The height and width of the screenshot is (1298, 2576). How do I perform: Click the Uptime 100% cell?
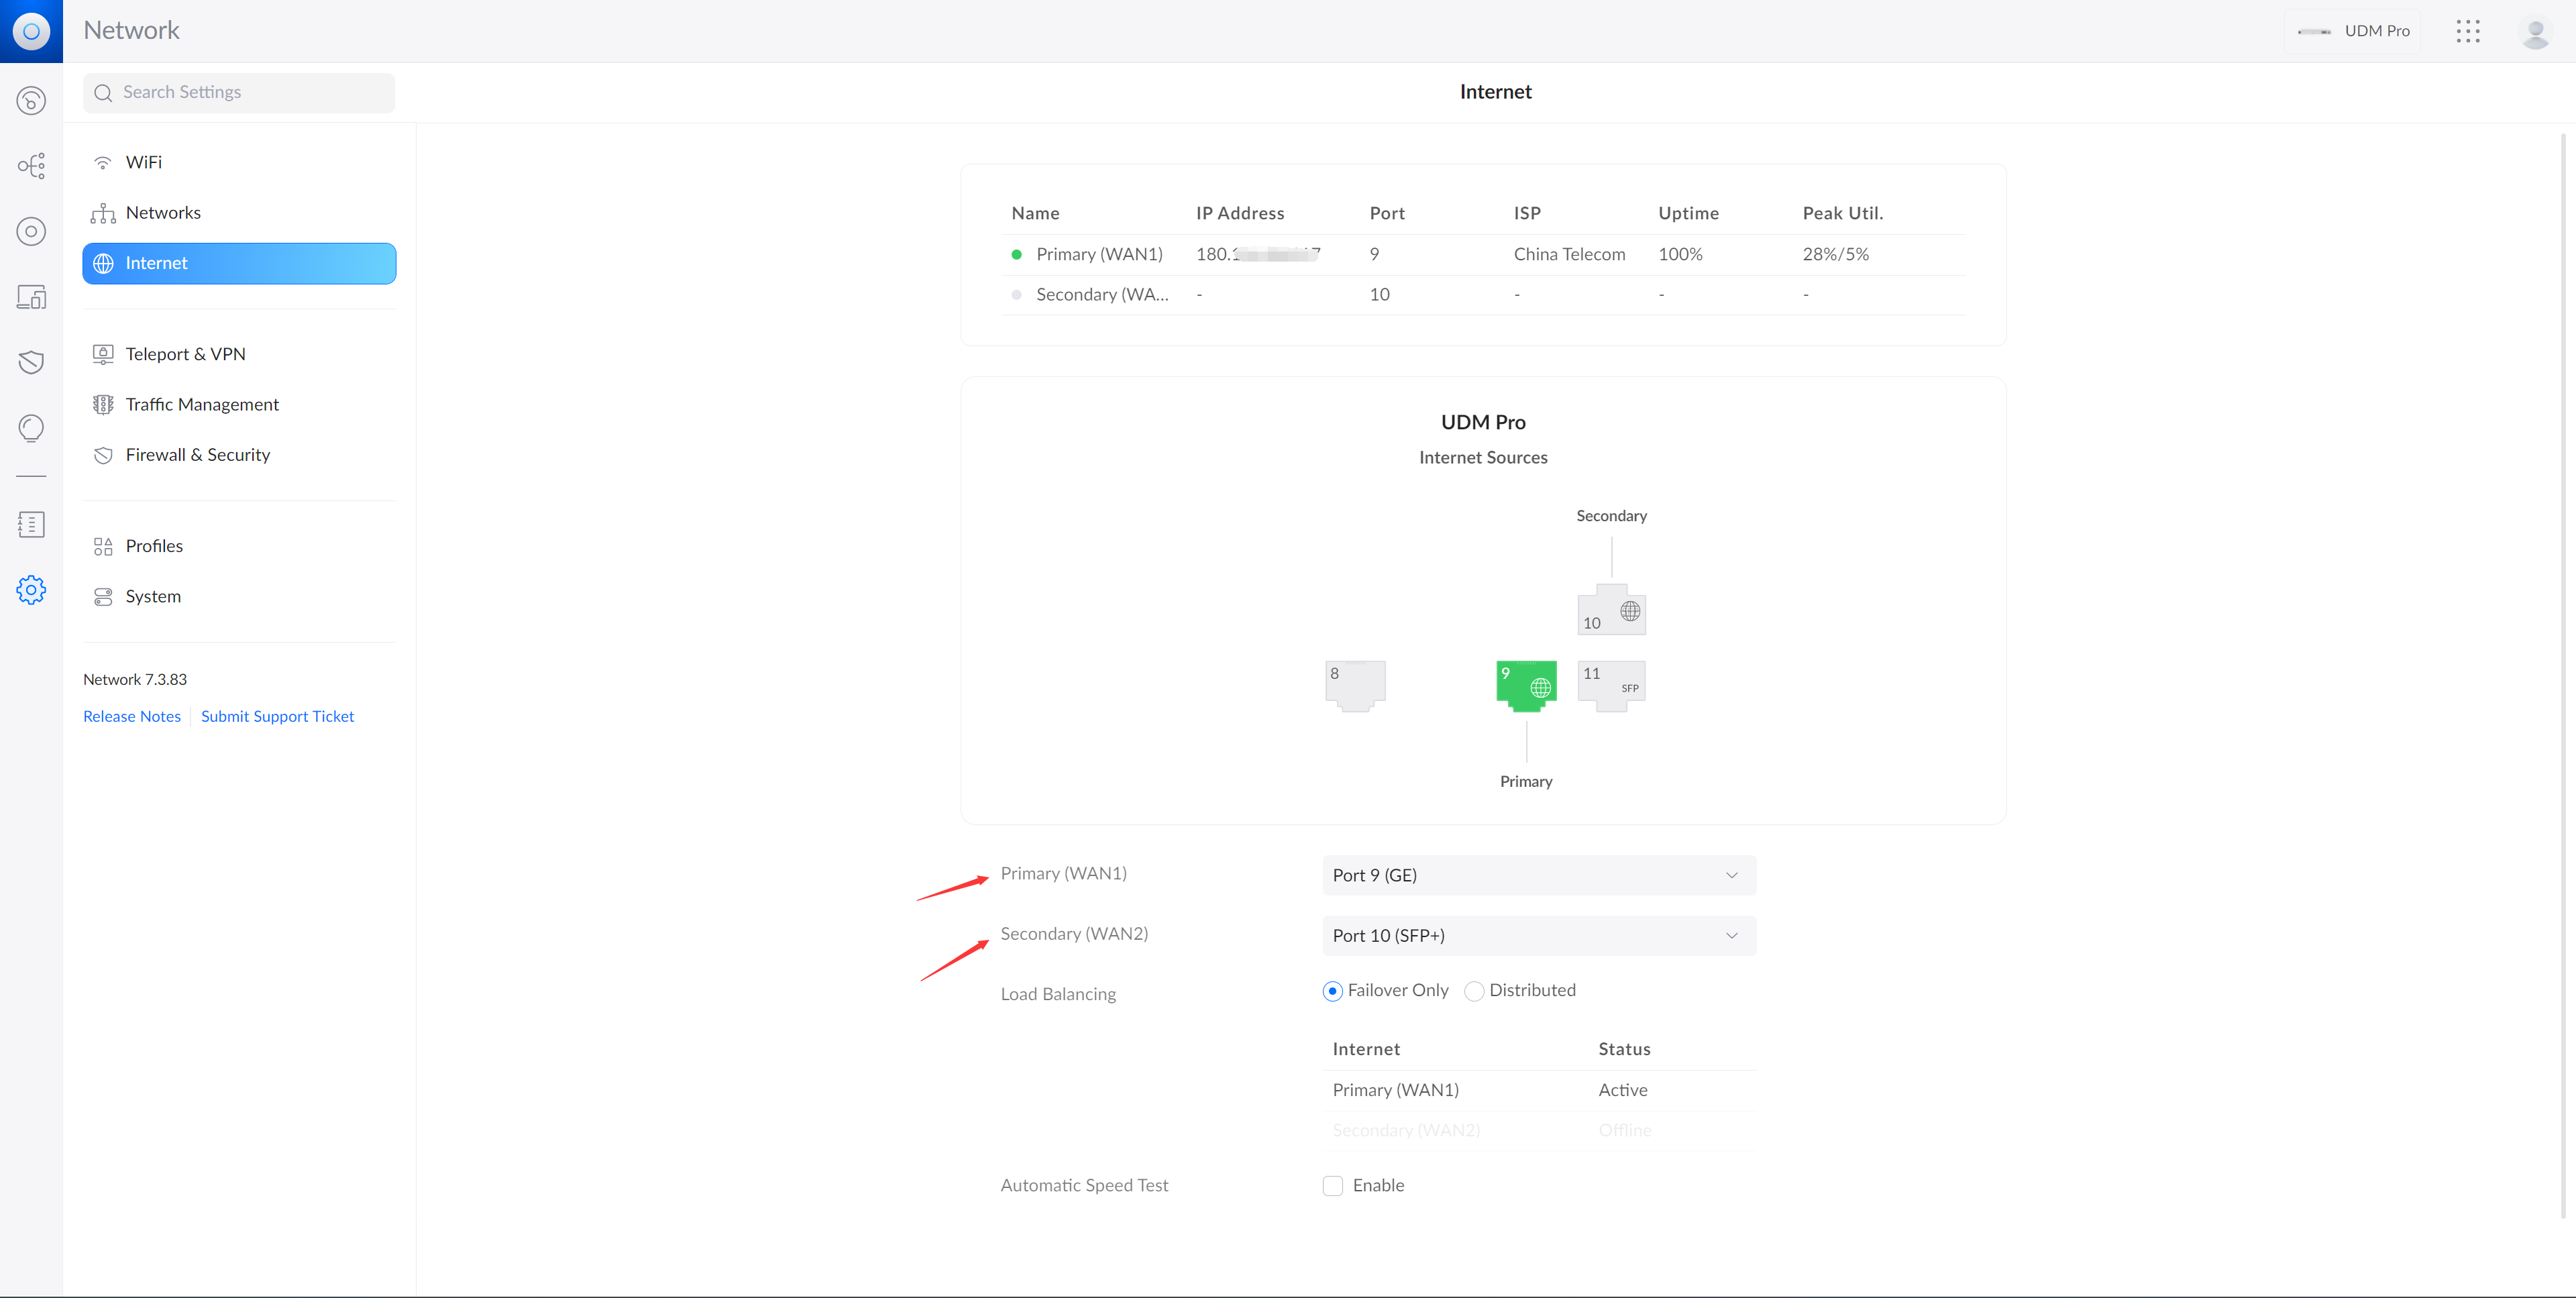[x=1680, y=254]
